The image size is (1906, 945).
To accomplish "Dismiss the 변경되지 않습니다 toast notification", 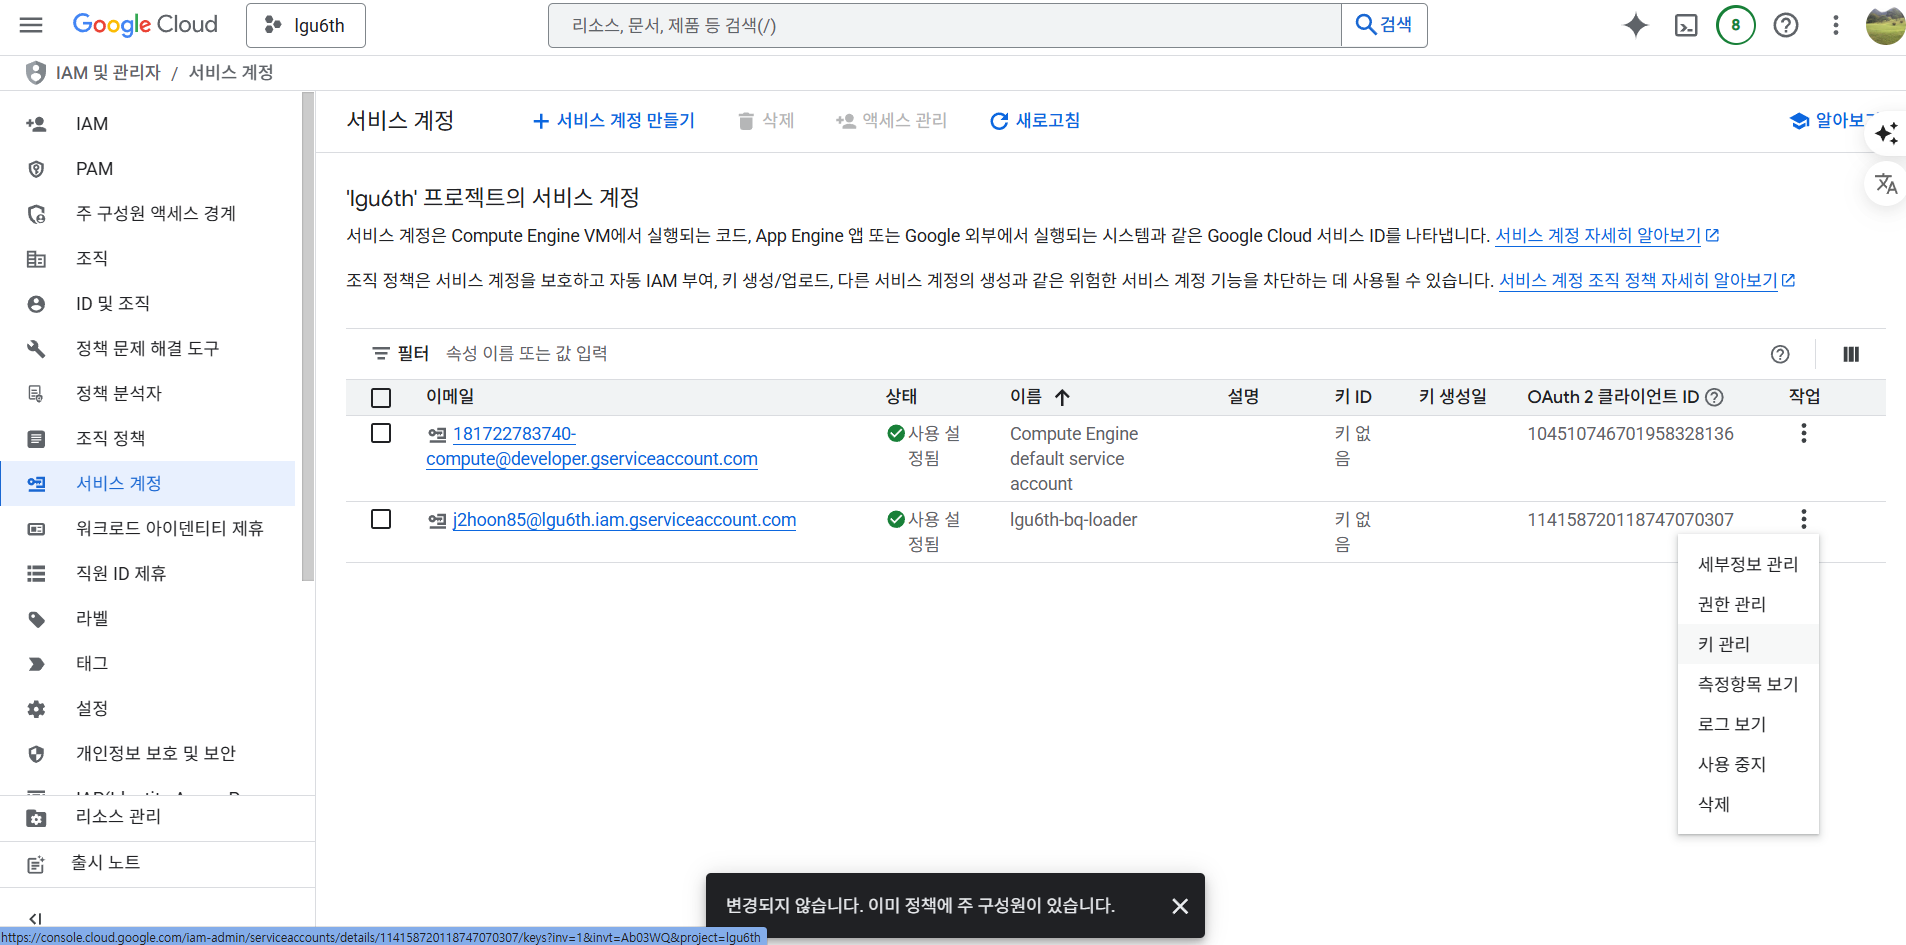I will [x=1180, y=906].
